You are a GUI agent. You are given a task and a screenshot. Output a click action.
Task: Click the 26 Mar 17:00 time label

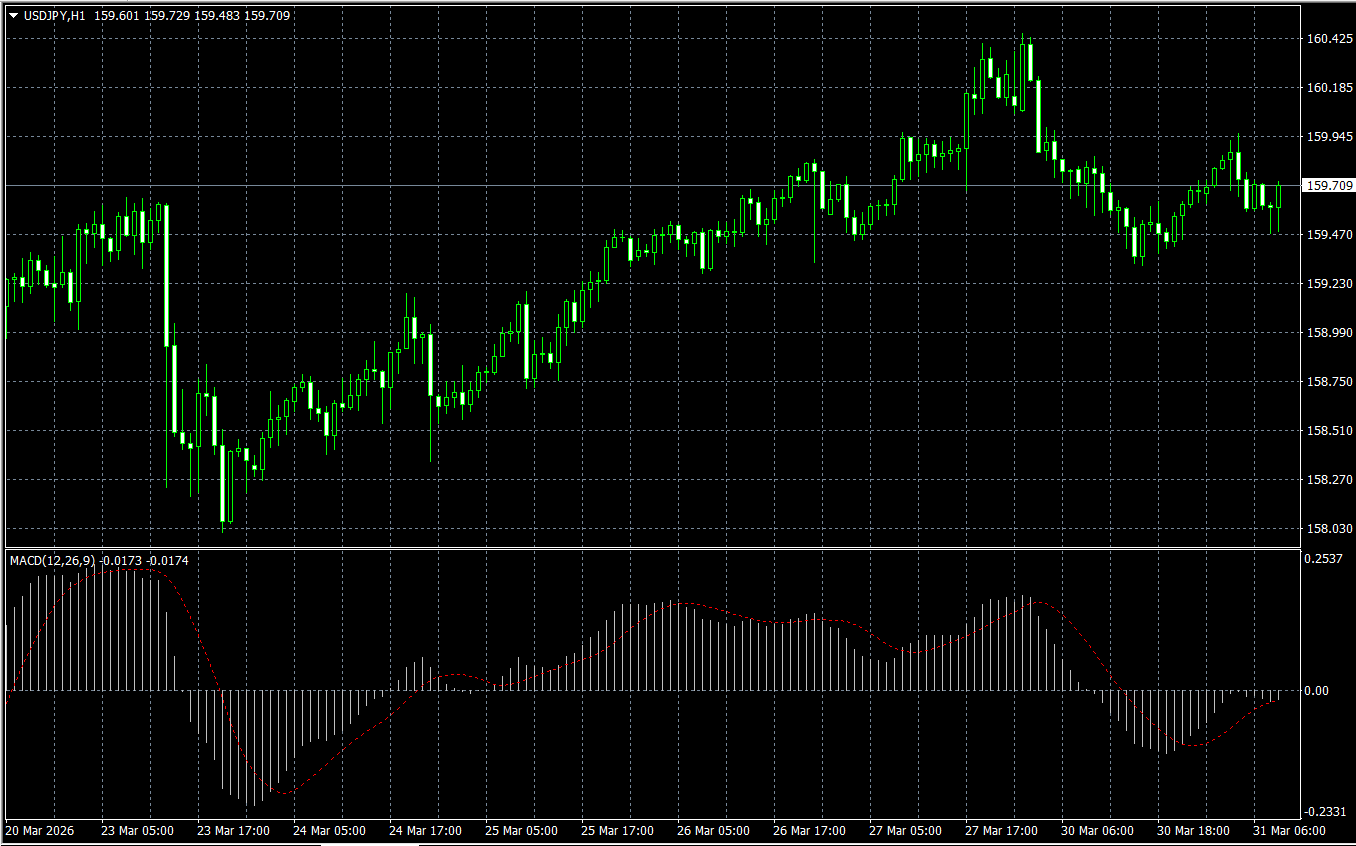tap(809, 831)
